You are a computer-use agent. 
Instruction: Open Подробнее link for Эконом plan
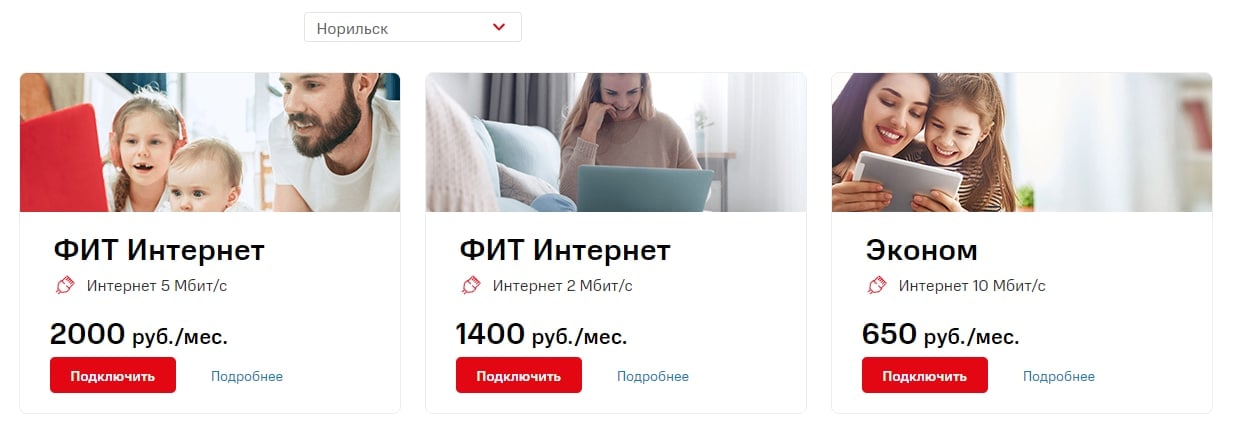[1059, 377]
